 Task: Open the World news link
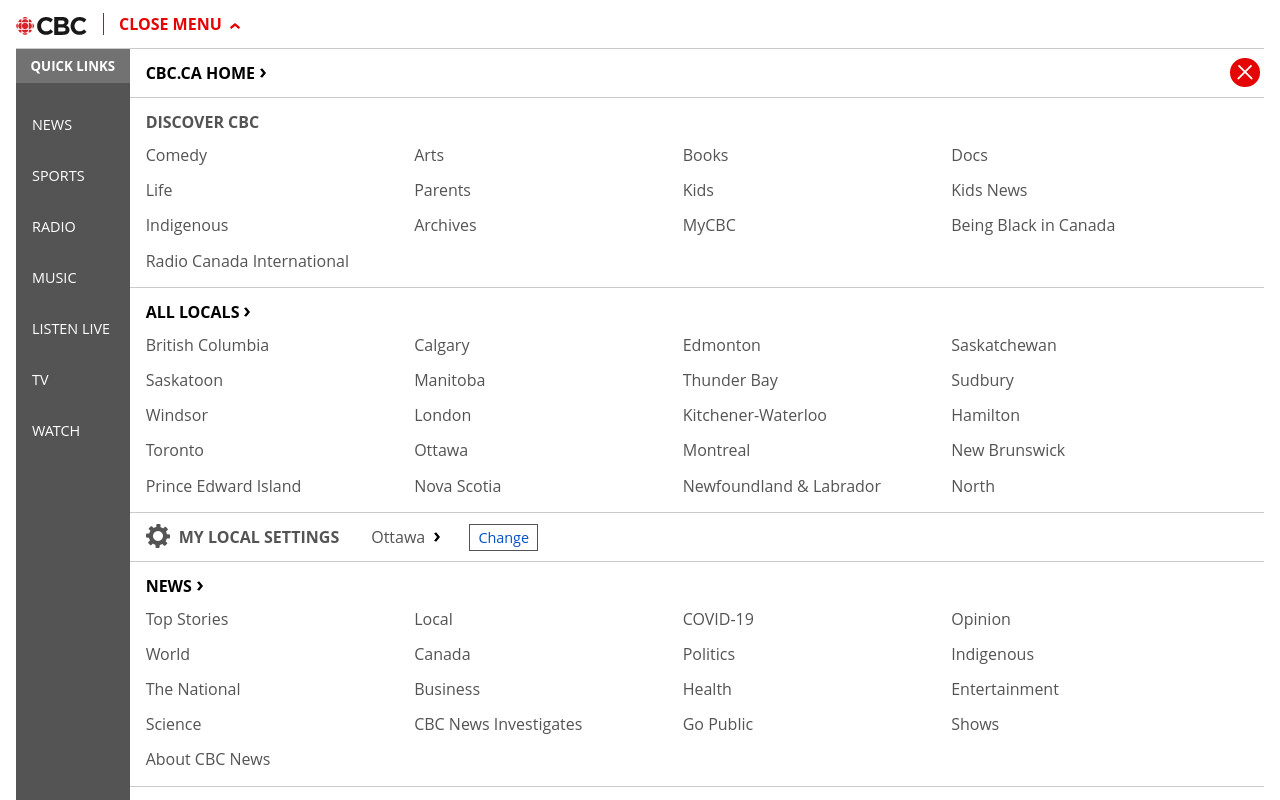(168, 654)
